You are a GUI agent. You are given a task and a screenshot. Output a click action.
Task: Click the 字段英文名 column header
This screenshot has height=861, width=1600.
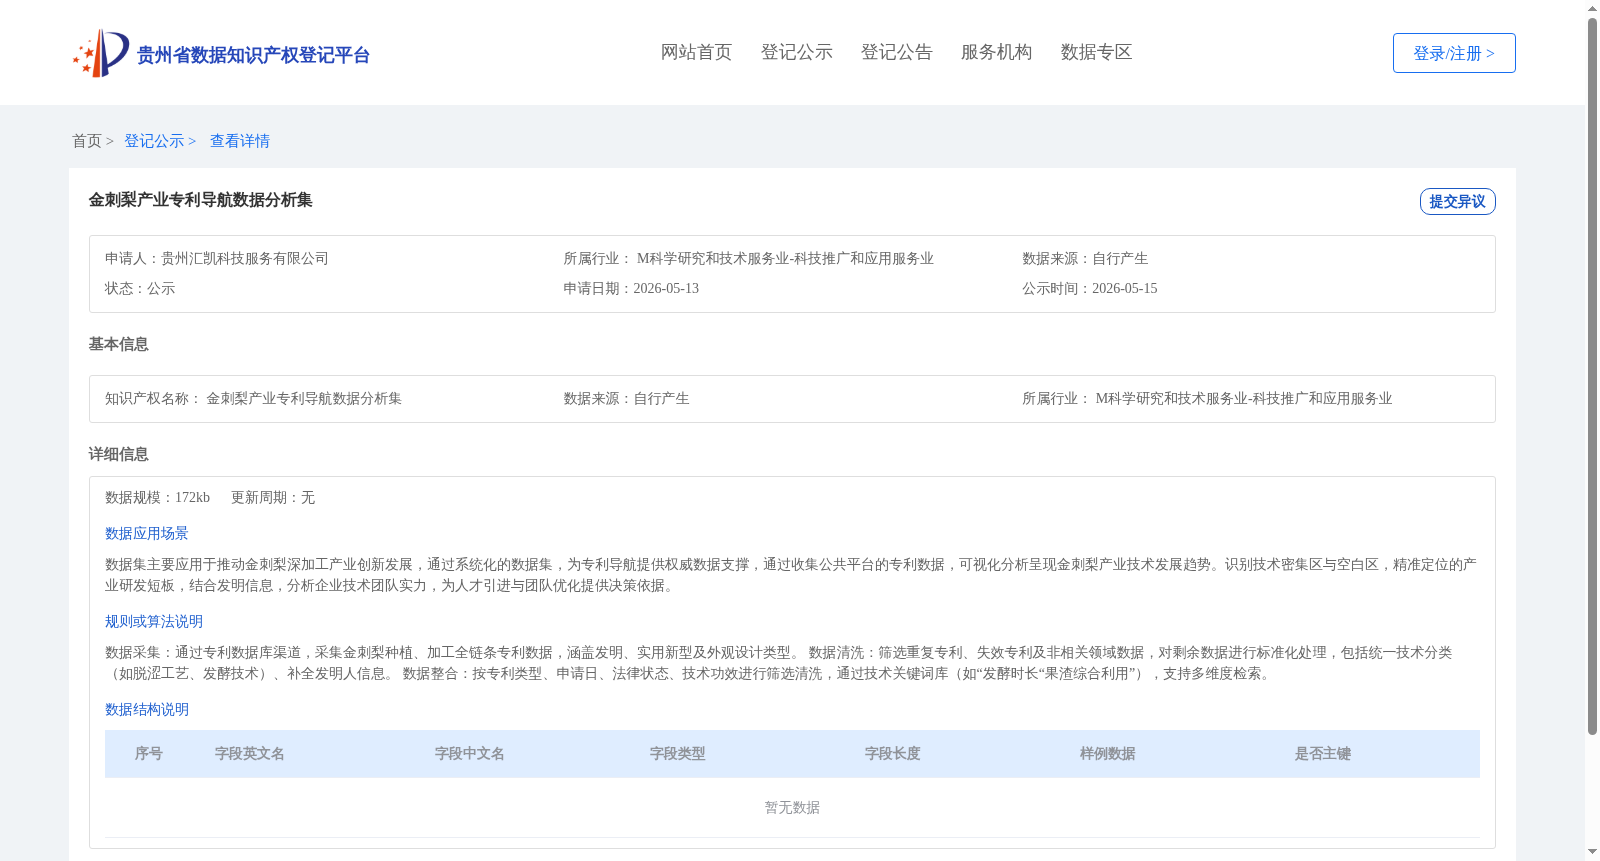pyautogui.click(x=250, y=754)
